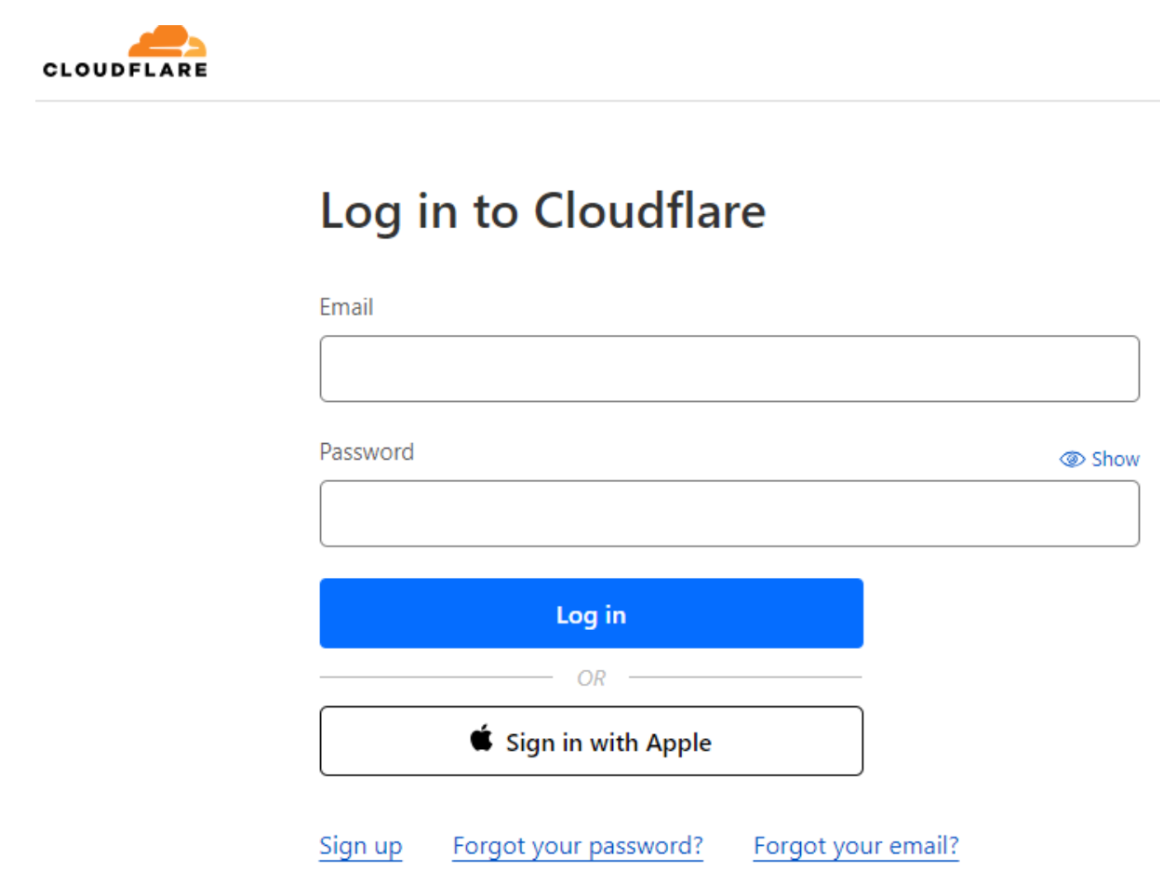Click the Log in to Cloudflare heading

point(542,212)
